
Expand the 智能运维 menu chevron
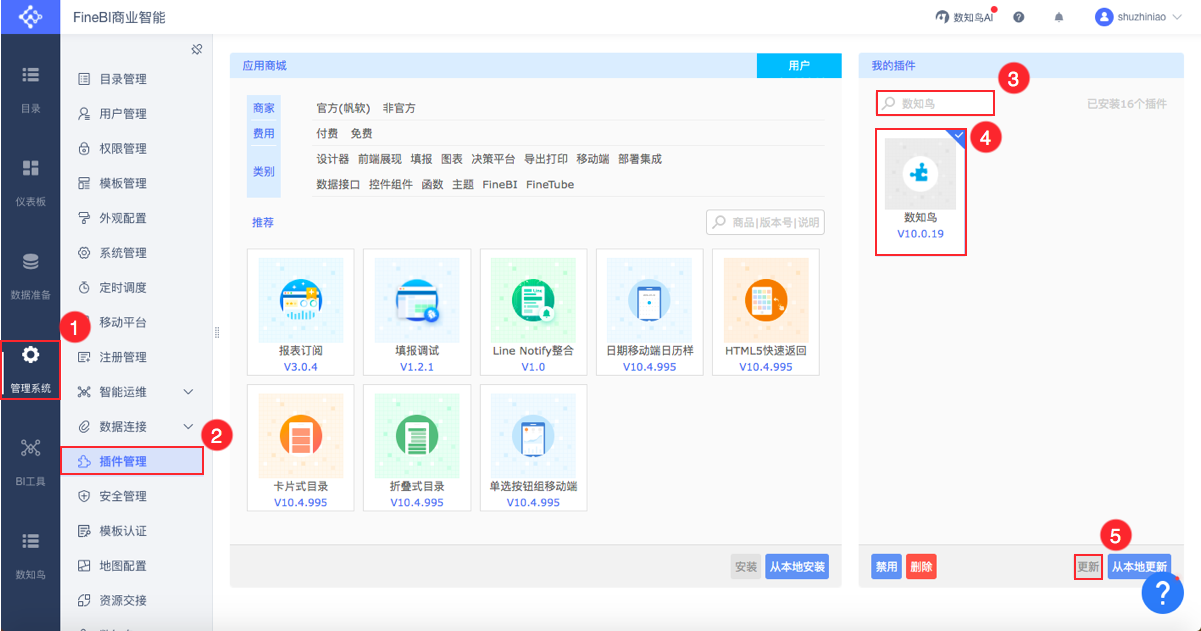[188, 392]
